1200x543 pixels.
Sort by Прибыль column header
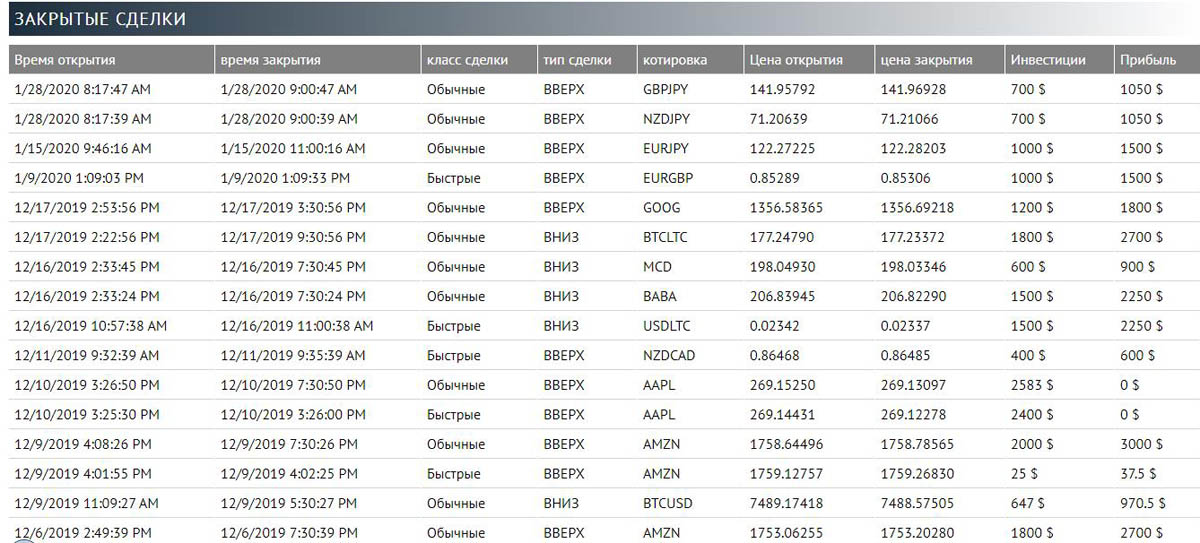pyautogui.click(x=1157, y=60)
